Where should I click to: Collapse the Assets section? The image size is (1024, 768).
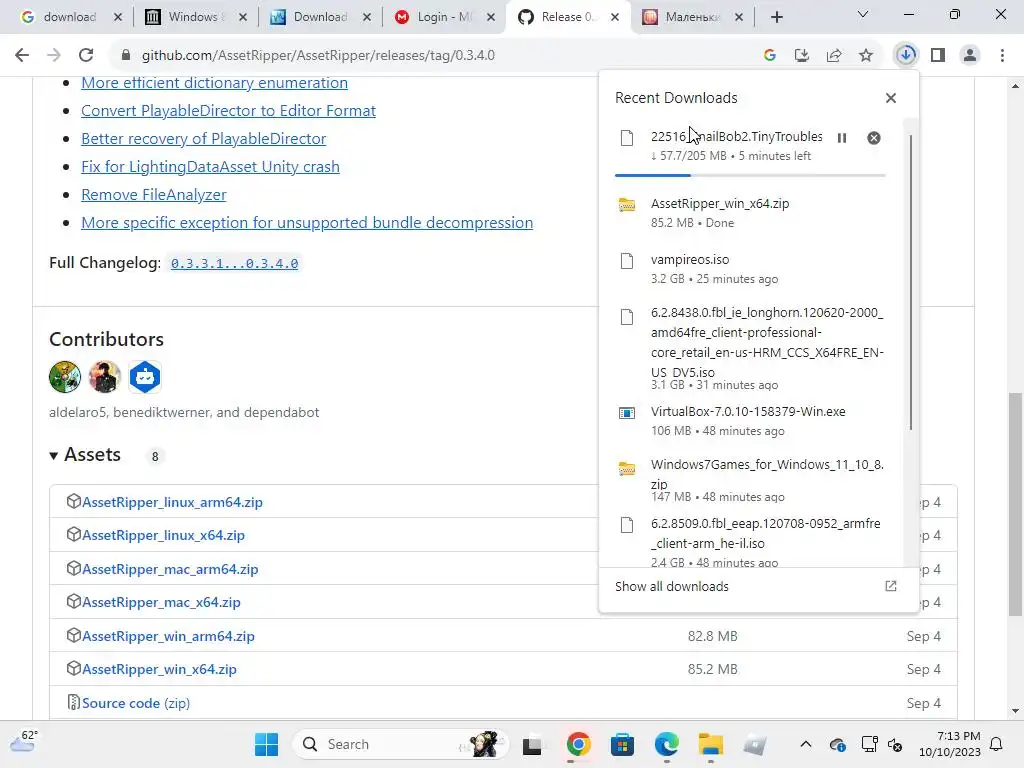point(85,455)
